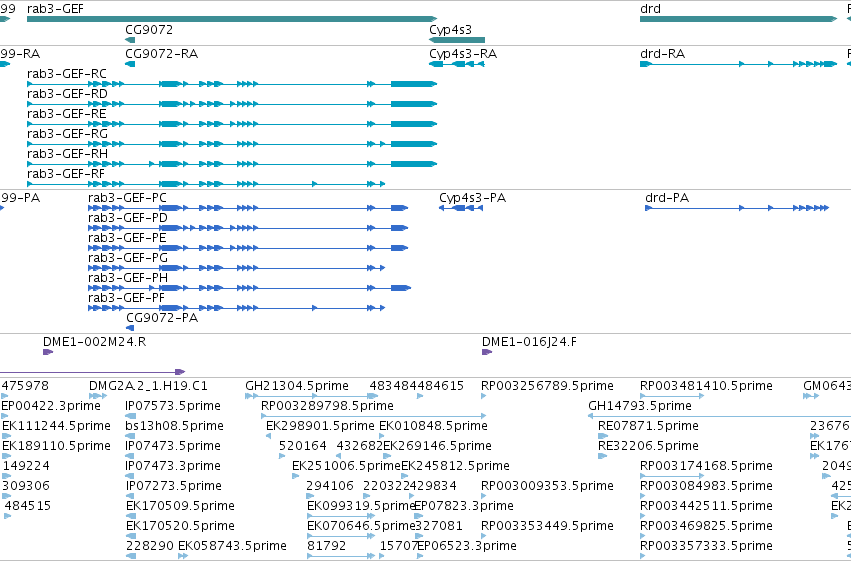This screenshot has height=561, width=851.
Task: Select EST IP07573.5prime
Action: (x=173, y=406)
